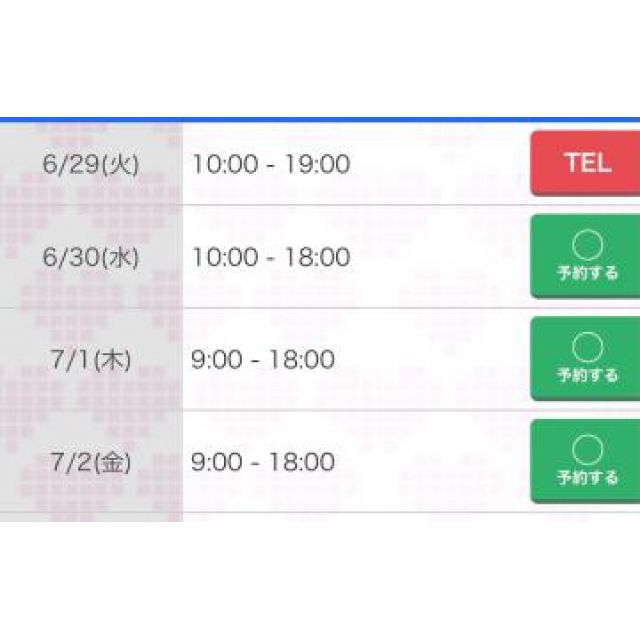This screenshot has width=640, height=640.
Task: Click the circle availability icon for 7/1
Action: 588,347
